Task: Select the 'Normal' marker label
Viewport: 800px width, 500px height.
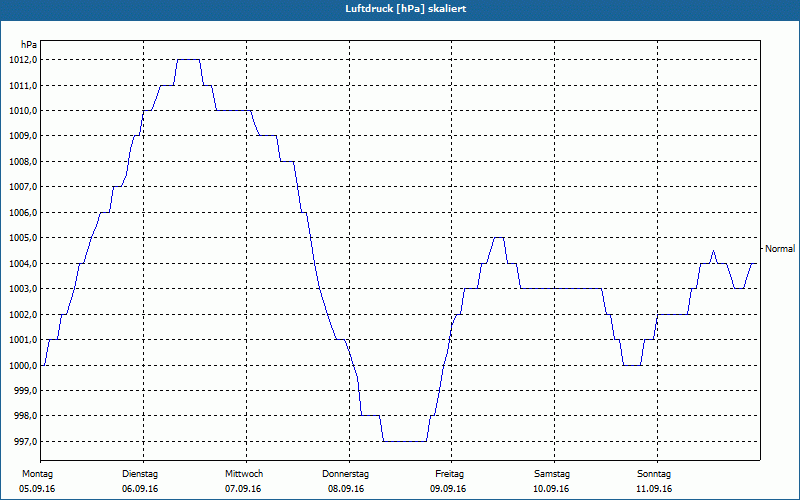Action: click(780, 248)
